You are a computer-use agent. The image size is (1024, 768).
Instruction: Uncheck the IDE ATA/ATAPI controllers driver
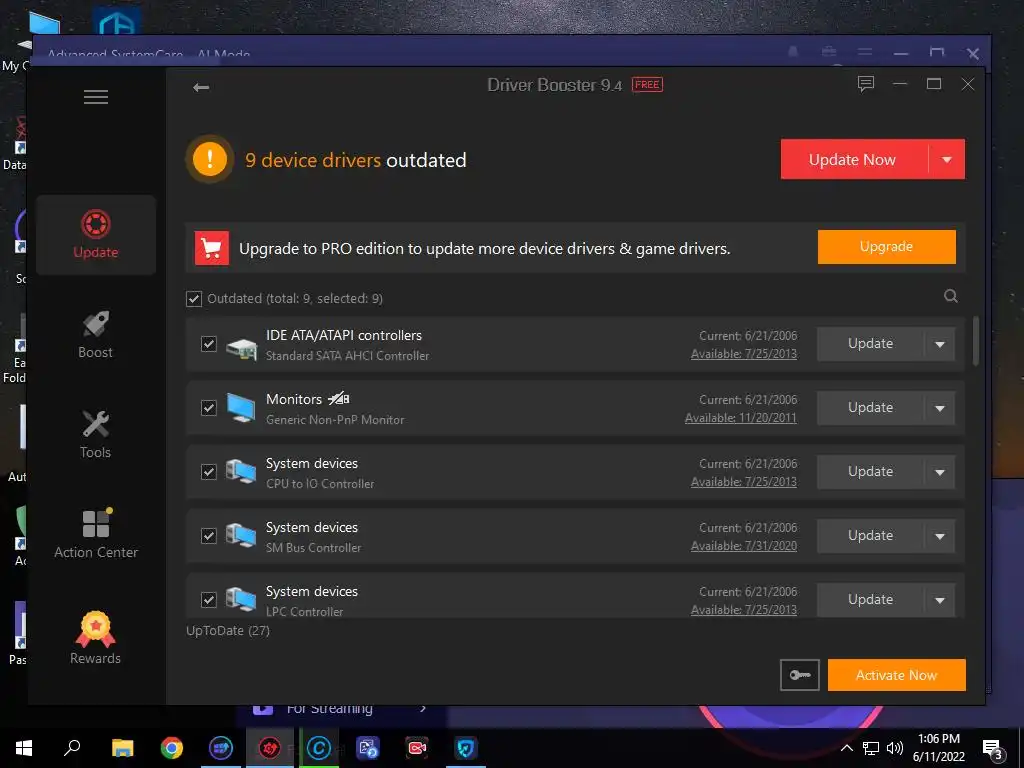[x=208, y=344]
